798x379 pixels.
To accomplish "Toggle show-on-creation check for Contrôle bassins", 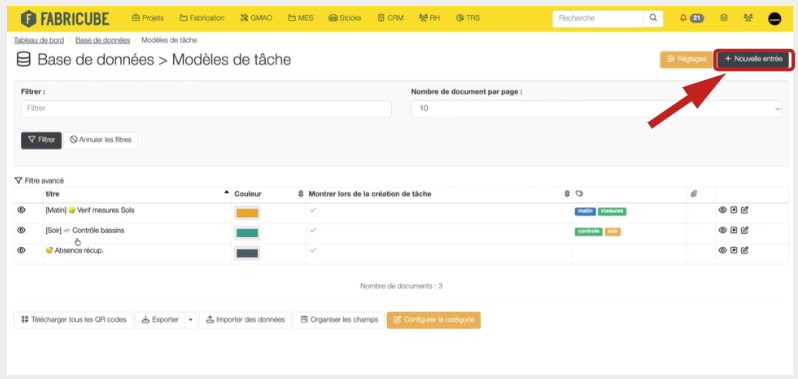I will [313, 230].
